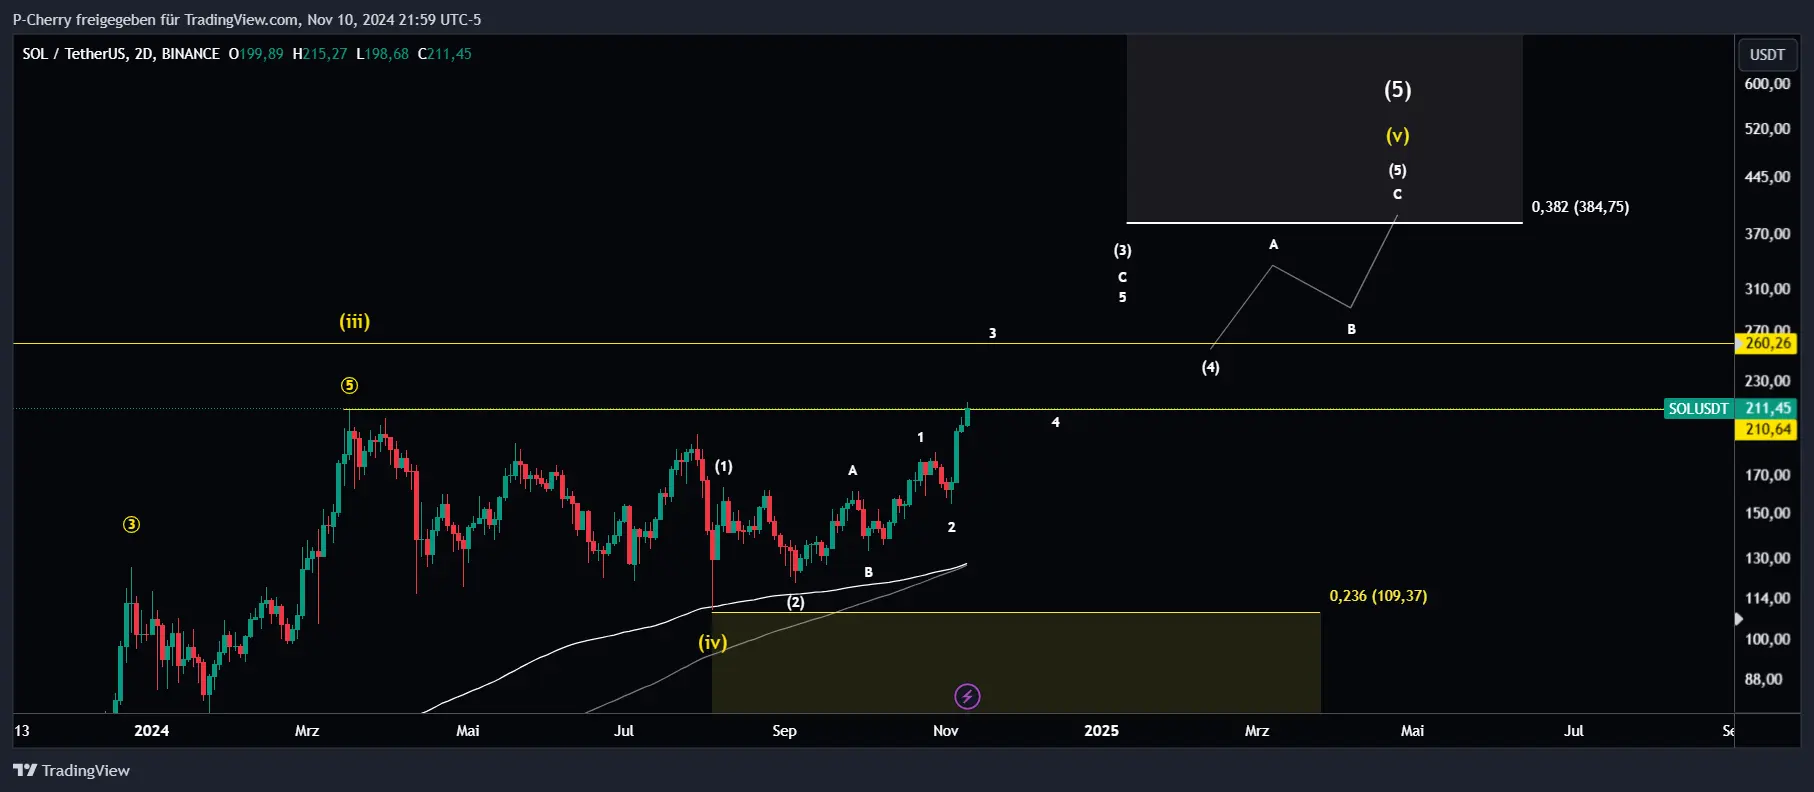This screenshot has width=1814, height=792.
Task: Click the Sep date axis label
Action: point(784,731)
